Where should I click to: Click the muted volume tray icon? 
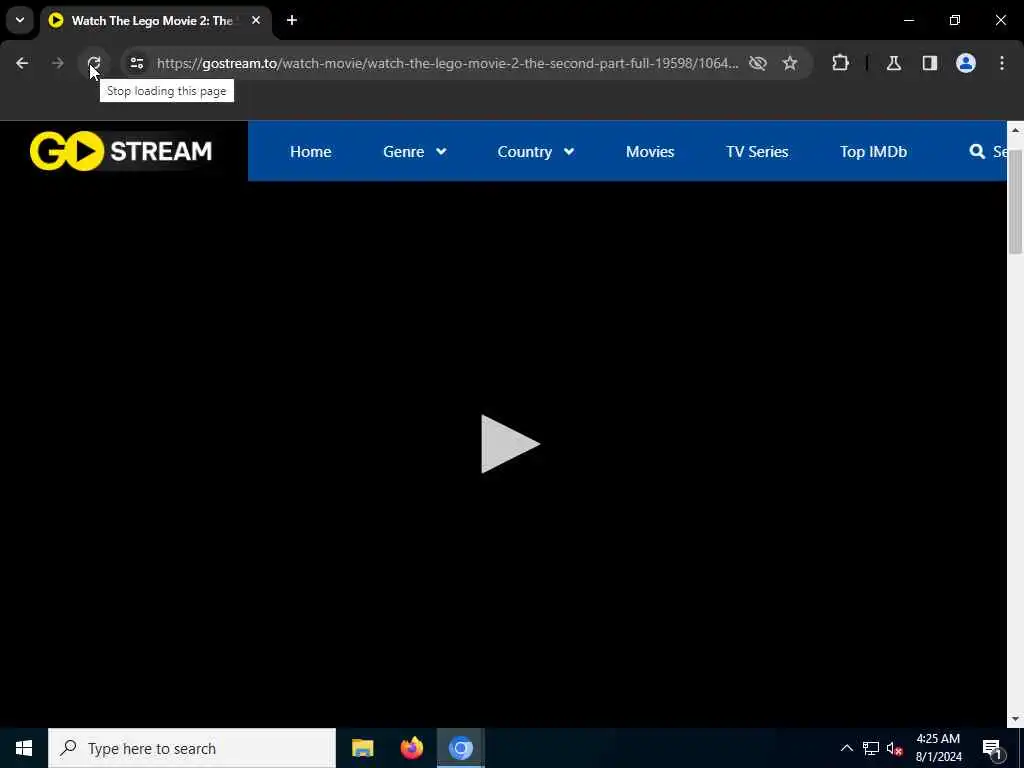(895, 748)
